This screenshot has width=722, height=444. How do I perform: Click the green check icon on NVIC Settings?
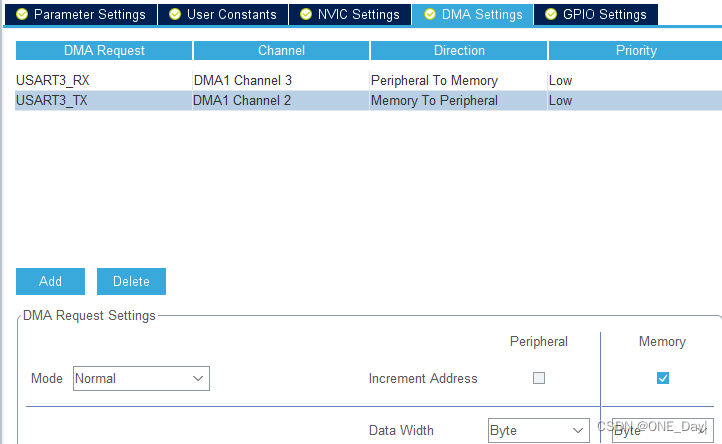pyautogui.click(x=306, y=14)
